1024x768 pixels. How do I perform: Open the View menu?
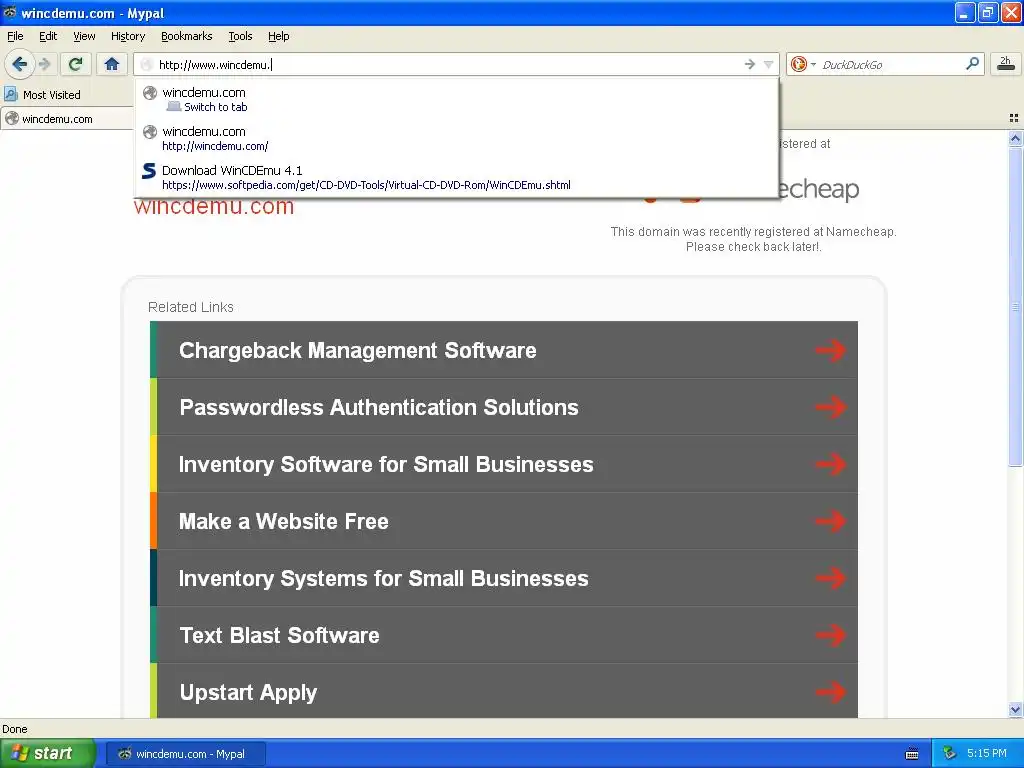pos(84,36)
